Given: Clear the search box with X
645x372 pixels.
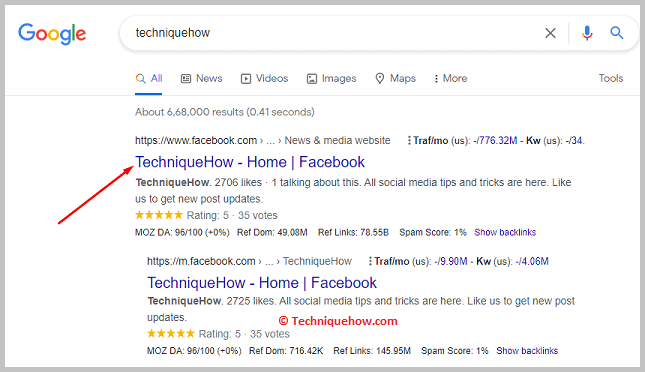Looking at the screenshot, I should [x=550, y=33].
